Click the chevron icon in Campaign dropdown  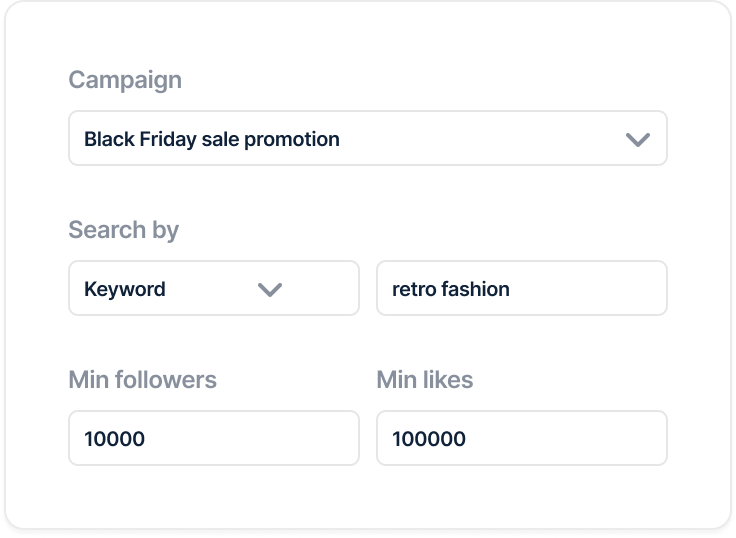coord(637,139)
